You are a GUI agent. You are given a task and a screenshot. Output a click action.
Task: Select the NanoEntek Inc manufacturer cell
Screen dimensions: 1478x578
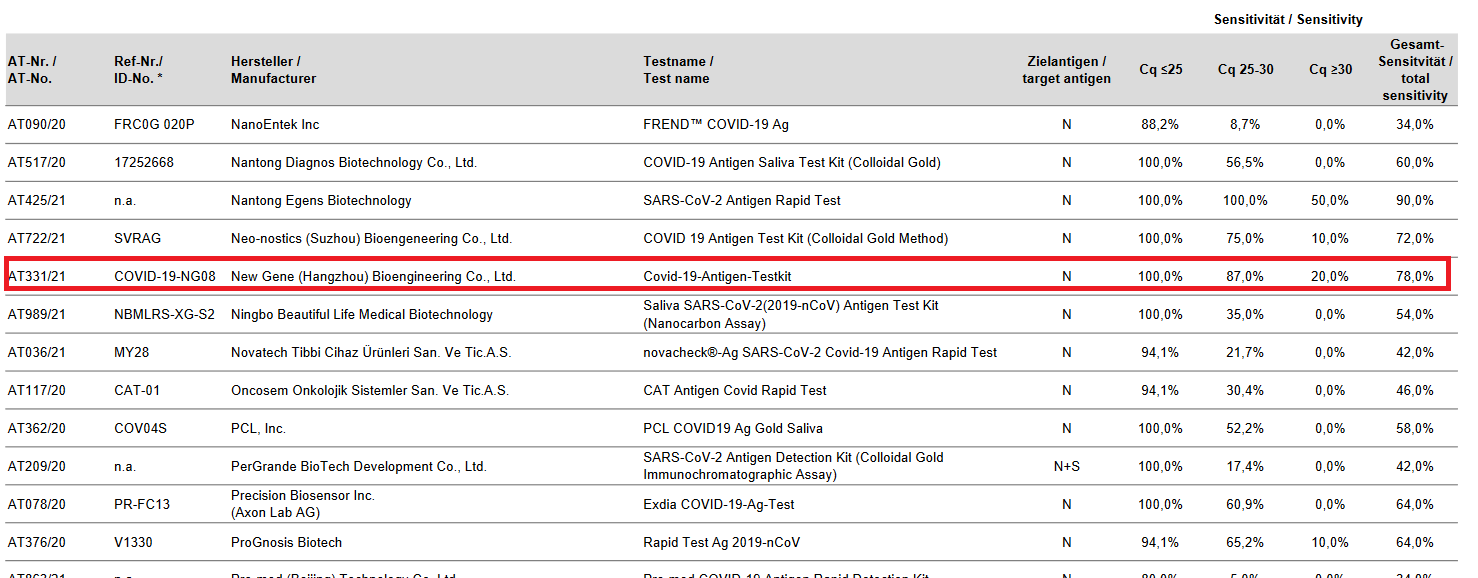(275, 125)
